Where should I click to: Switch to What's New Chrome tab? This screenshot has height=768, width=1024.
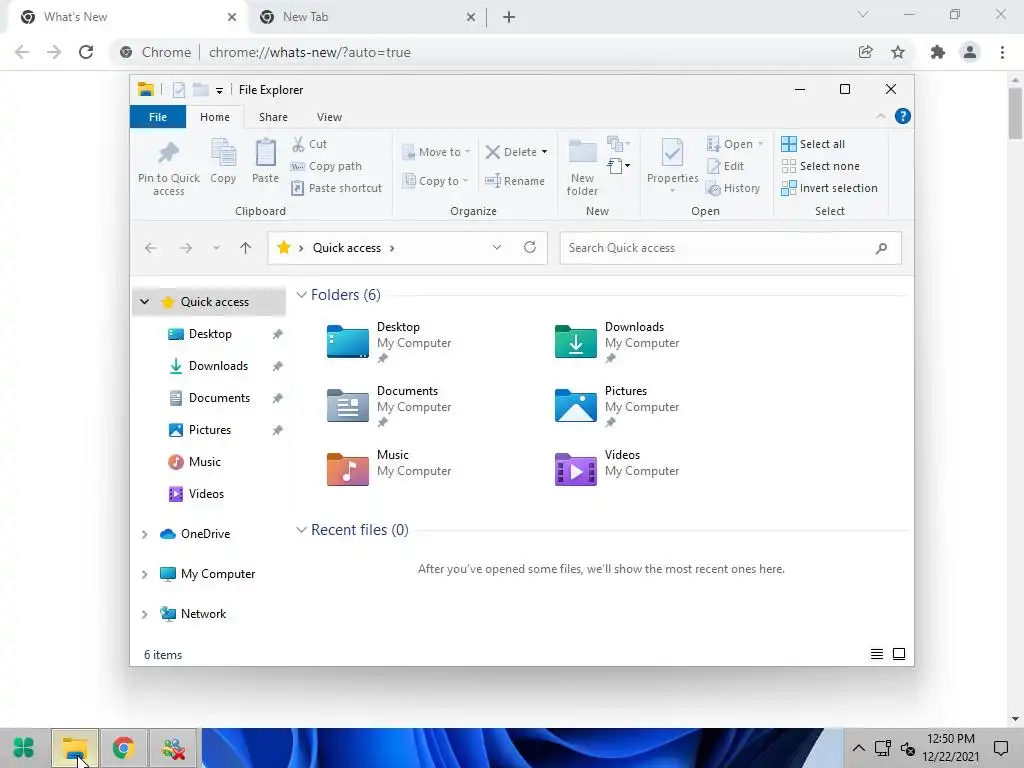pos(127,17)
